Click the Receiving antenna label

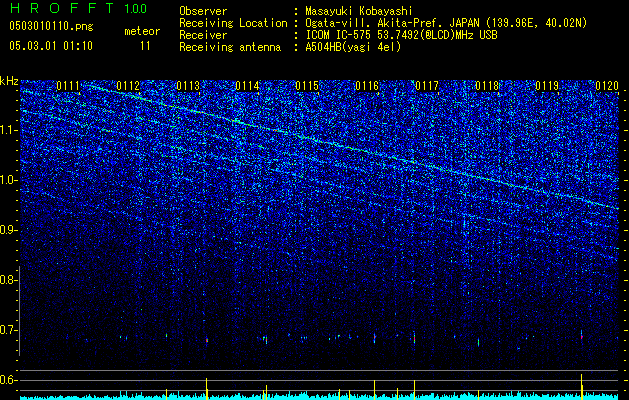pos(230,47)
